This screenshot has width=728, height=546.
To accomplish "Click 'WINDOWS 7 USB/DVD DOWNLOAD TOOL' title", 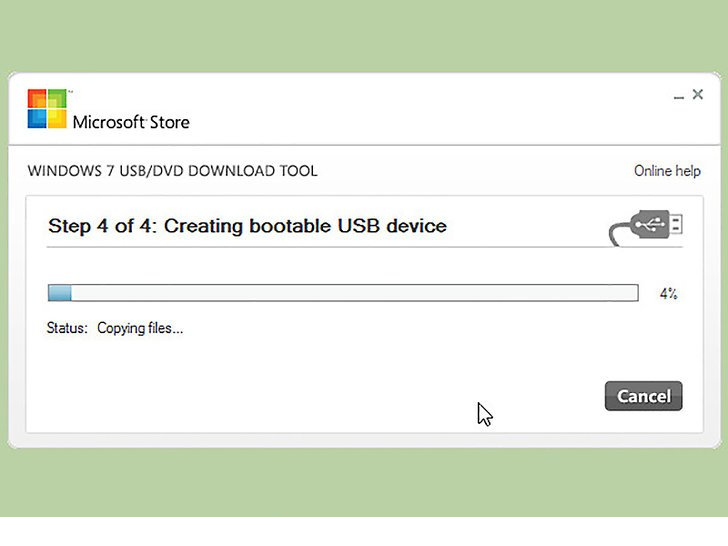I will [x=172, y=171].
